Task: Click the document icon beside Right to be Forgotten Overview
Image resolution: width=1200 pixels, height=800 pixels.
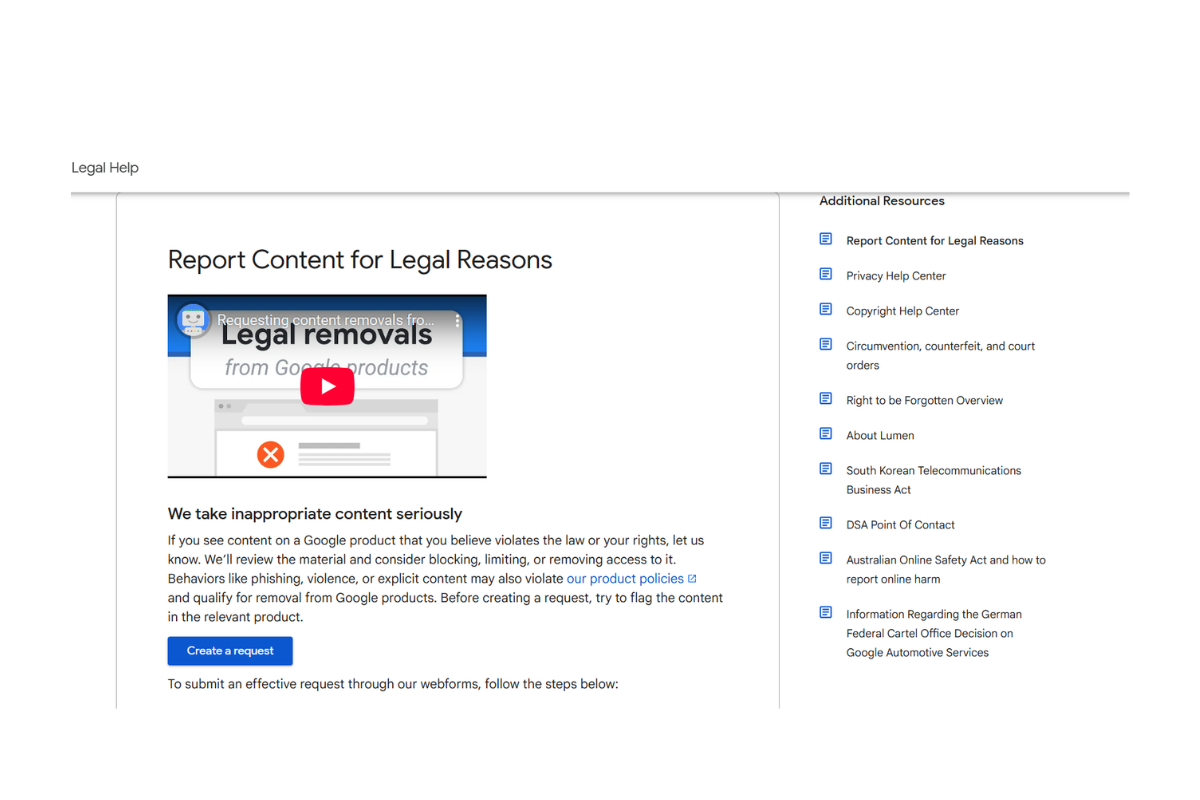Action: point(826,399)
